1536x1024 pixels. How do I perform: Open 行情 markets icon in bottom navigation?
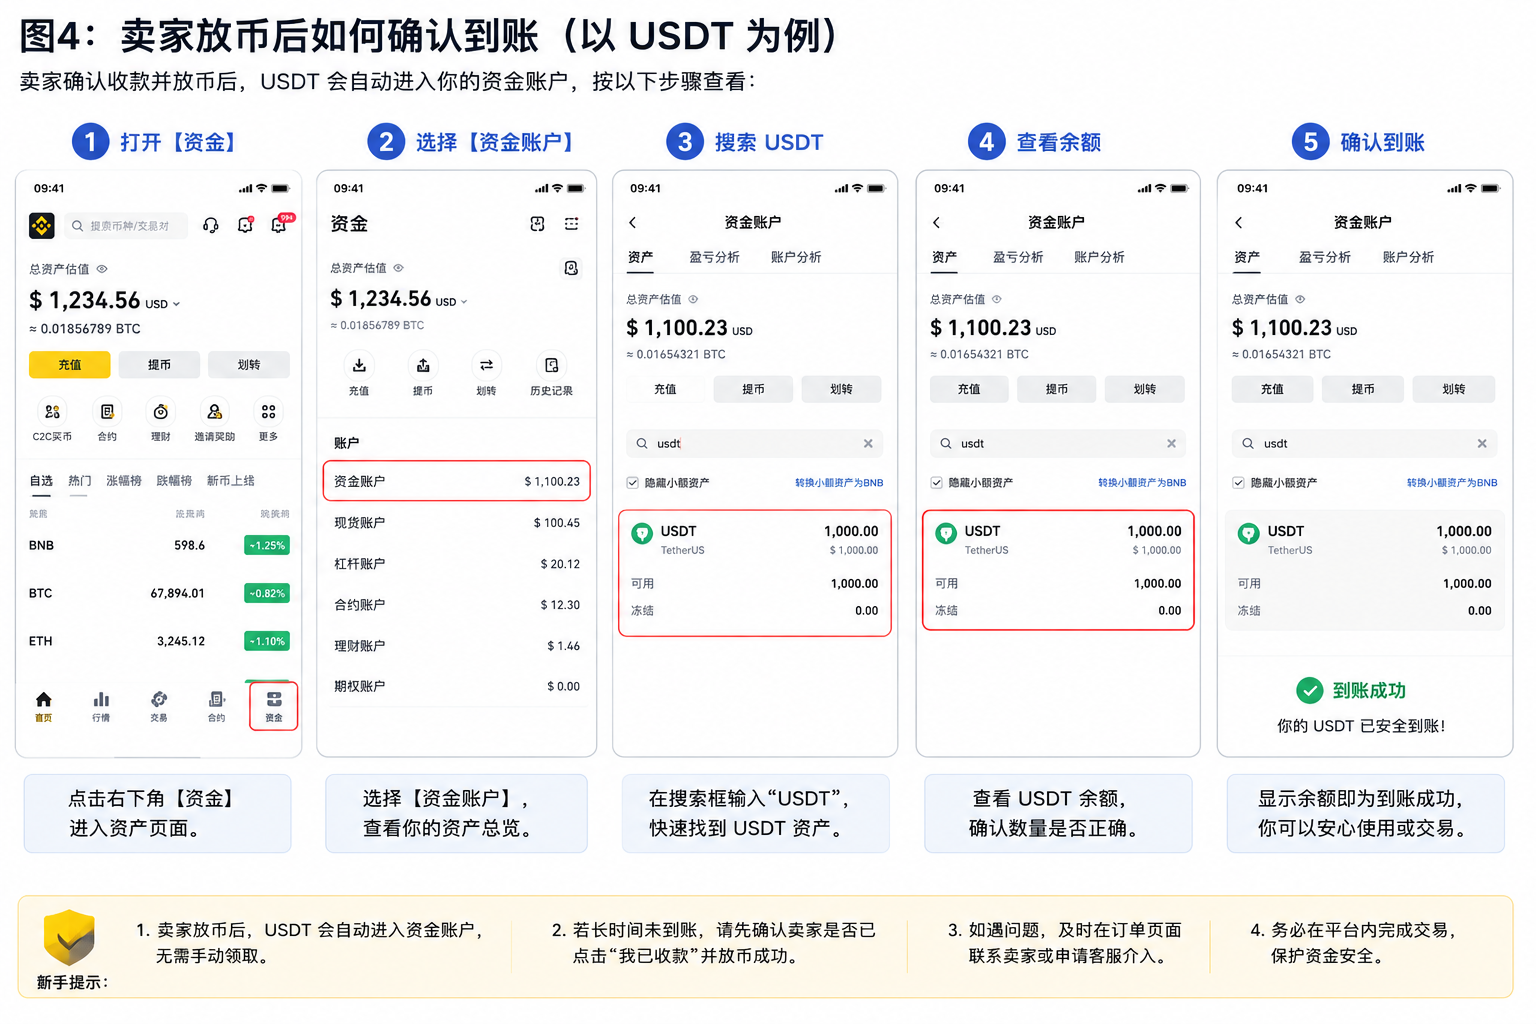tap(101, 700)
